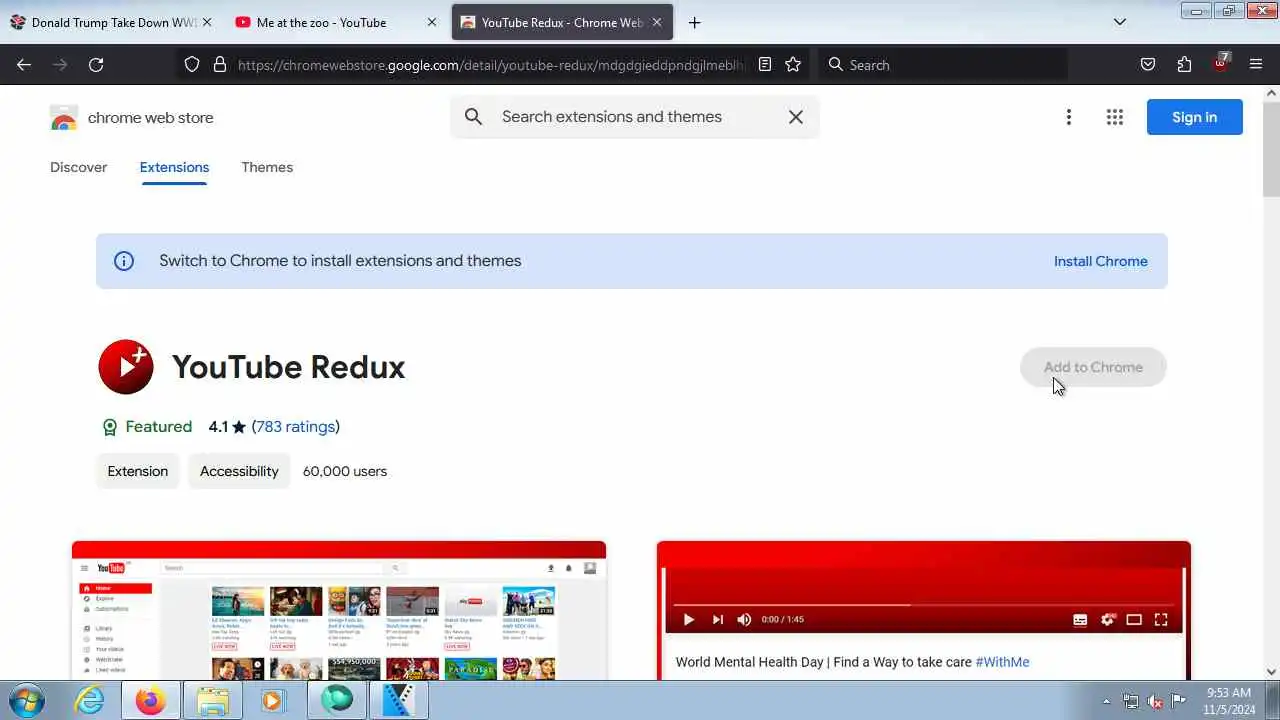Open the Extensions section
The image size is (1280, 720).
[x=174, y=167]
